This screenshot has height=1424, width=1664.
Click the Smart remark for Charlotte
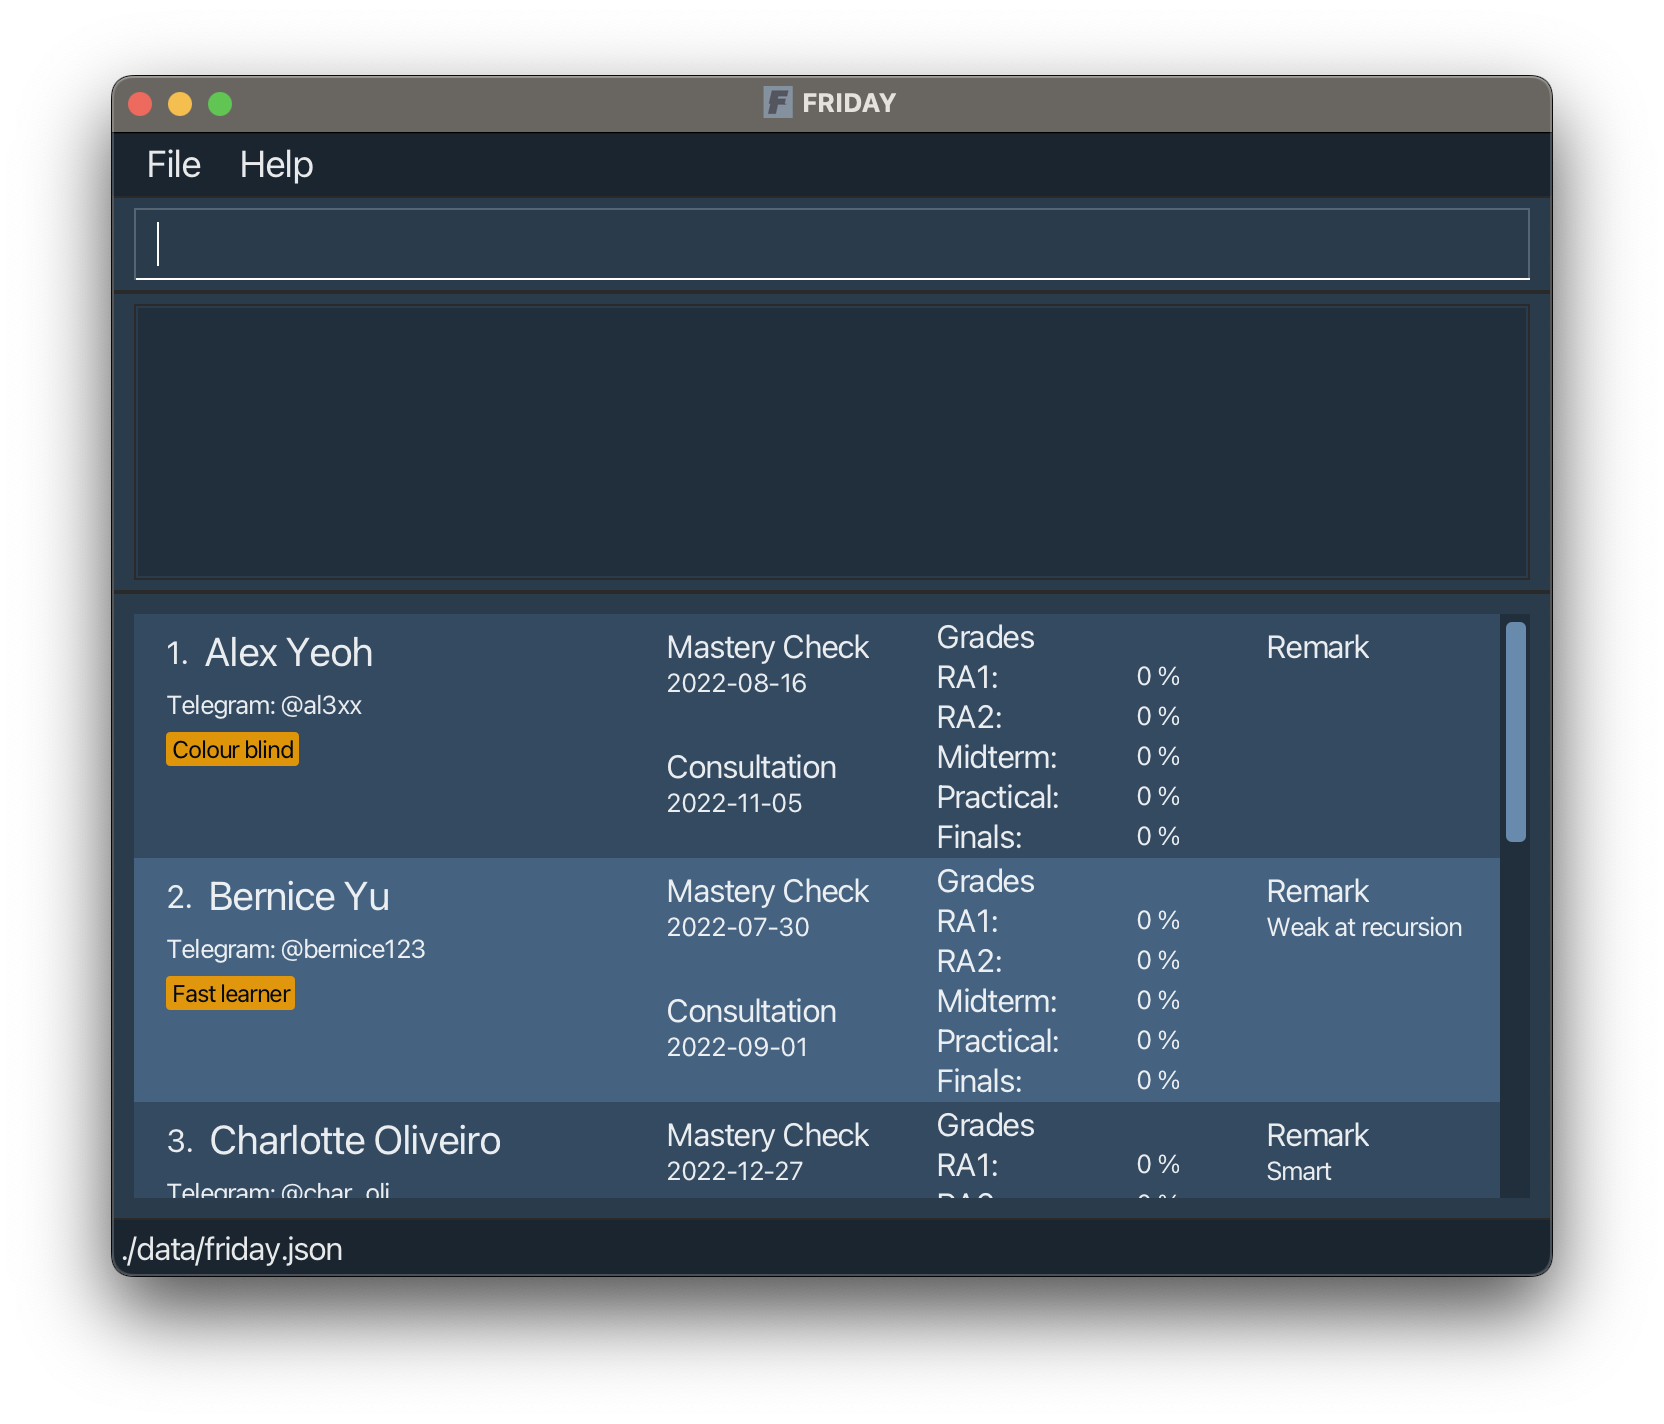click(x=1299, y=1171)
